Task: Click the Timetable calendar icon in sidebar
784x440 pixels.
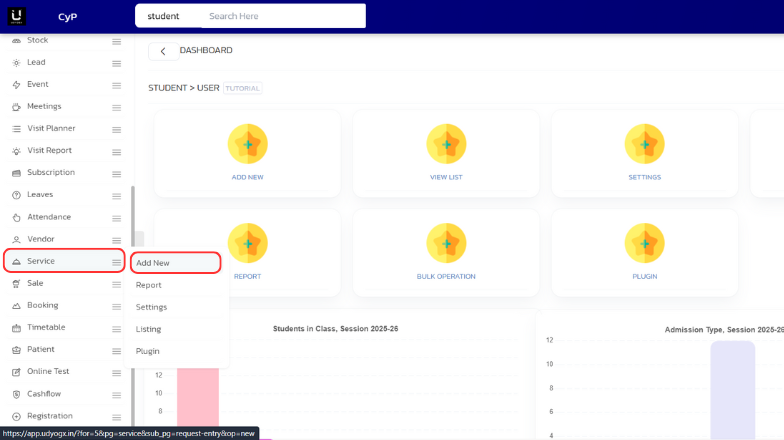Action: pyautogui.click(x=16, y=328)
